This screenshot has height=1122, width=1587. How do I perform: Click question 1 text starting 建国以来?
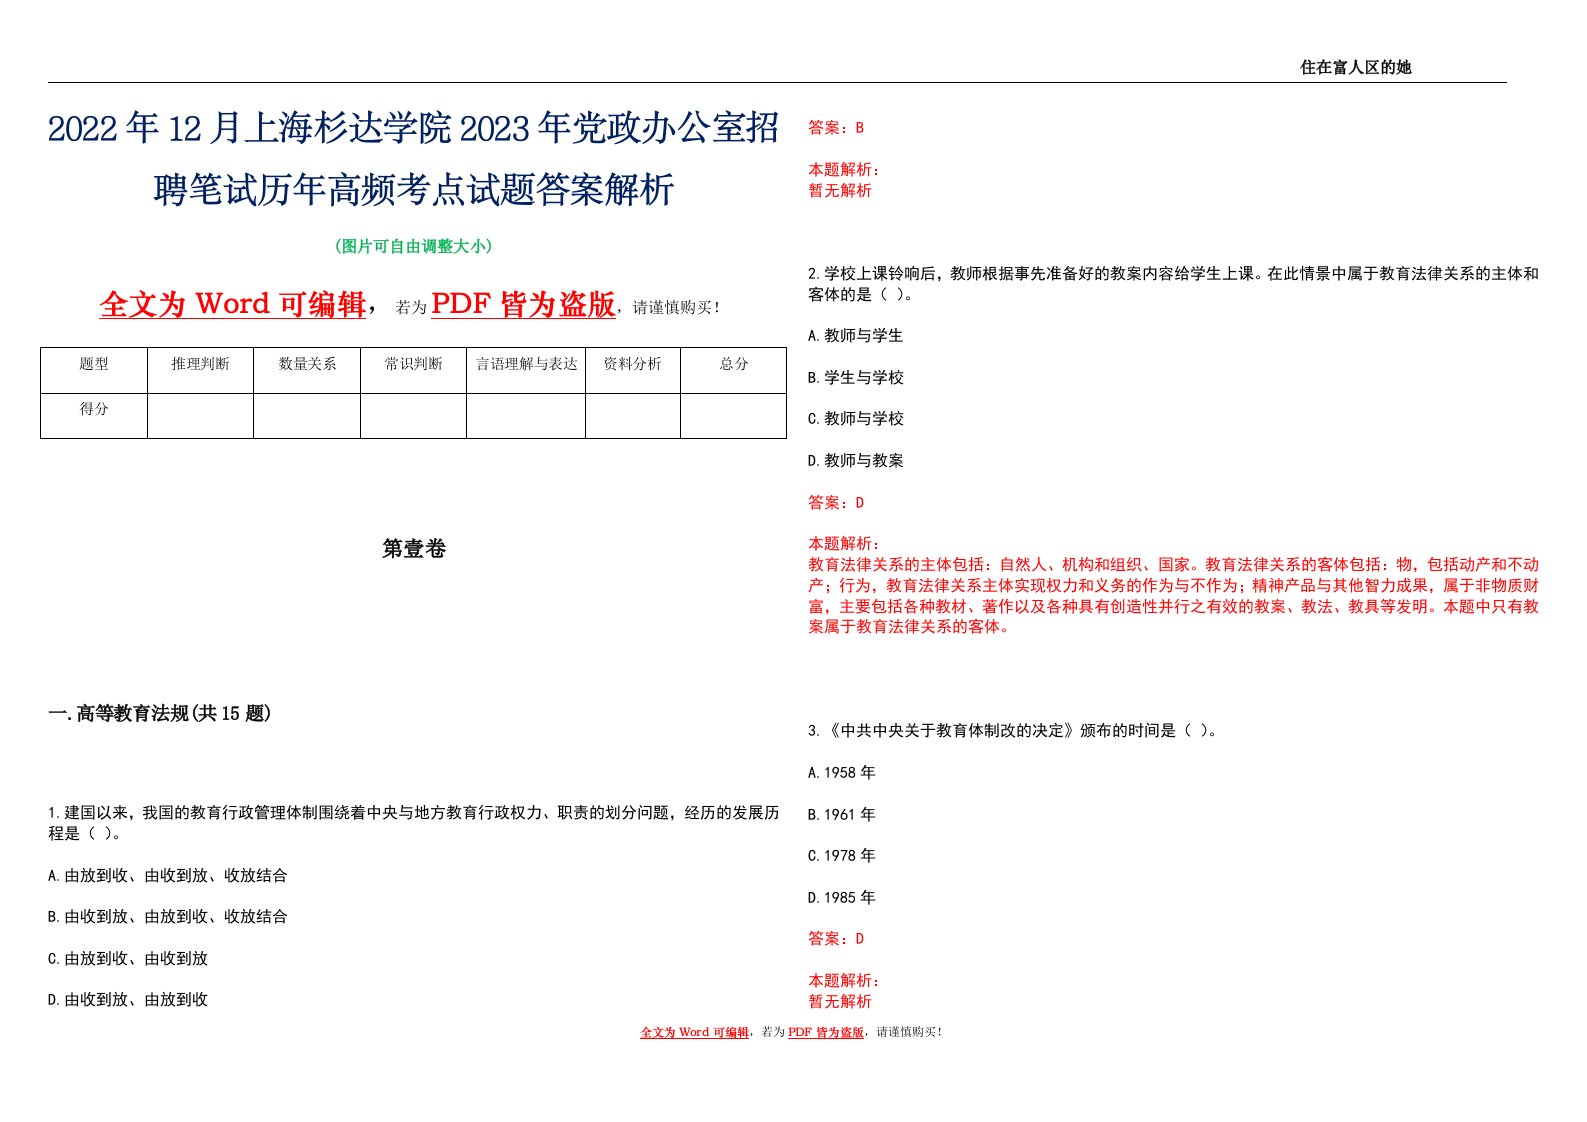pyautogui.click(x=413, y=823)
